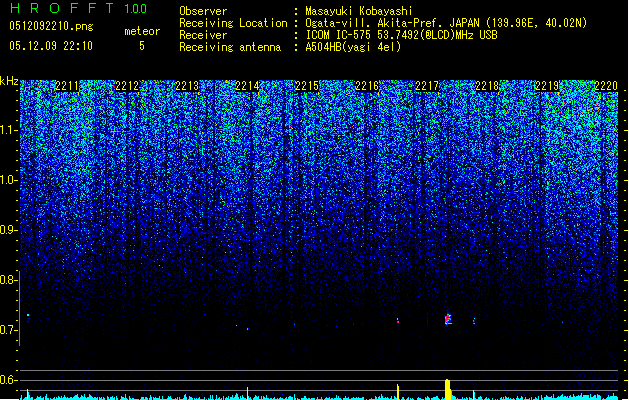Click the strong red meteor echo after 2217
The width and height of the screenshot is (629, 400).
tap(448, 319)
